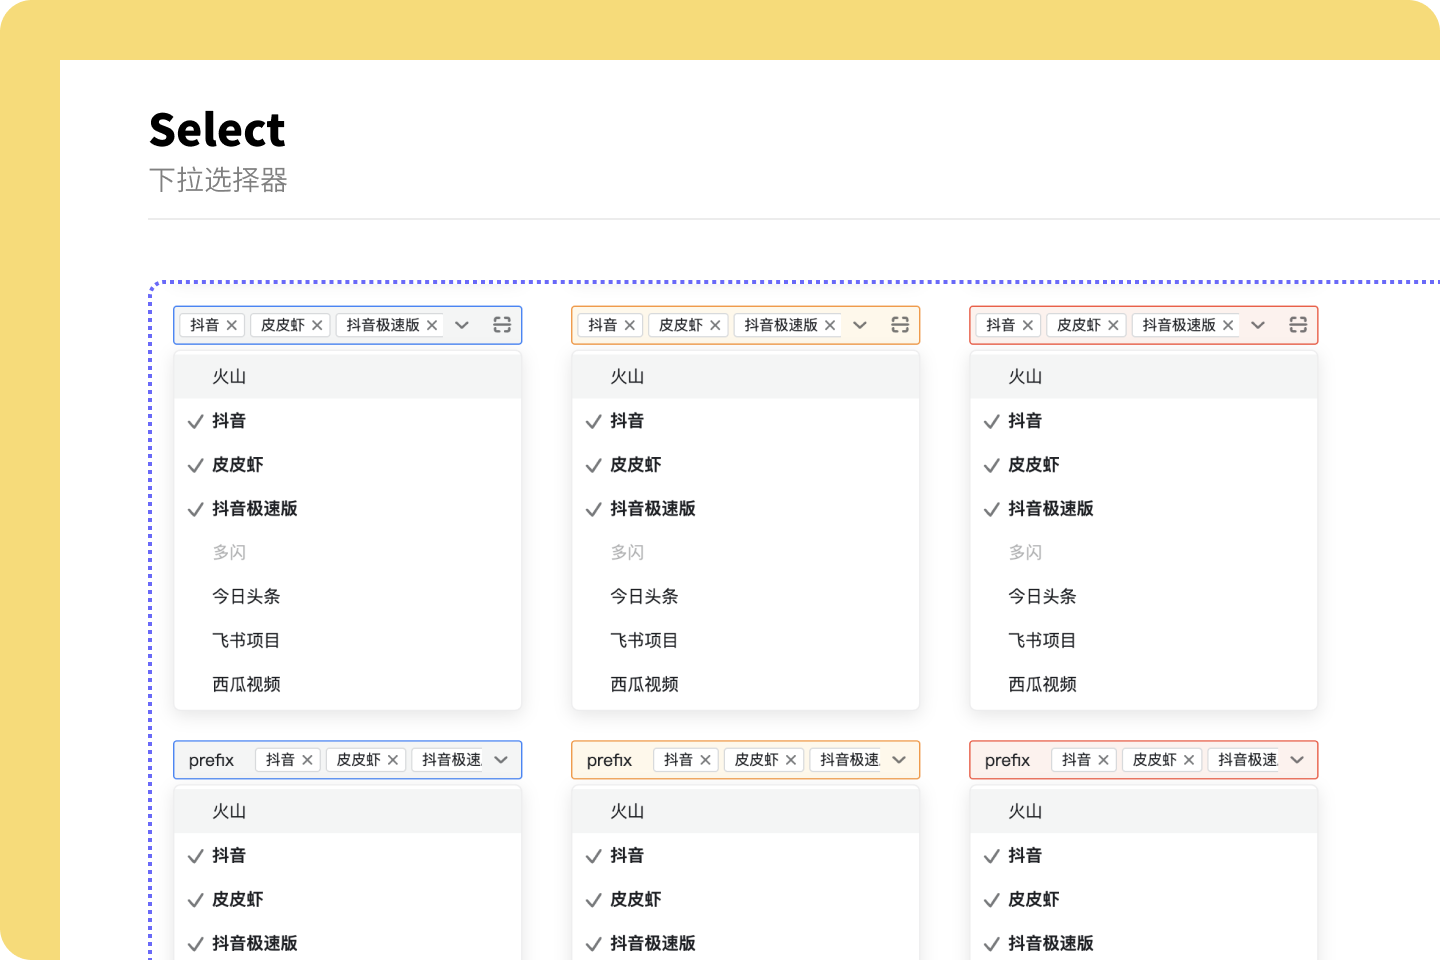Choose 火山 under red prefix select
The height and width of the screenshot is (960, 1440).
pyautogui.click(x=1144, y=812)
